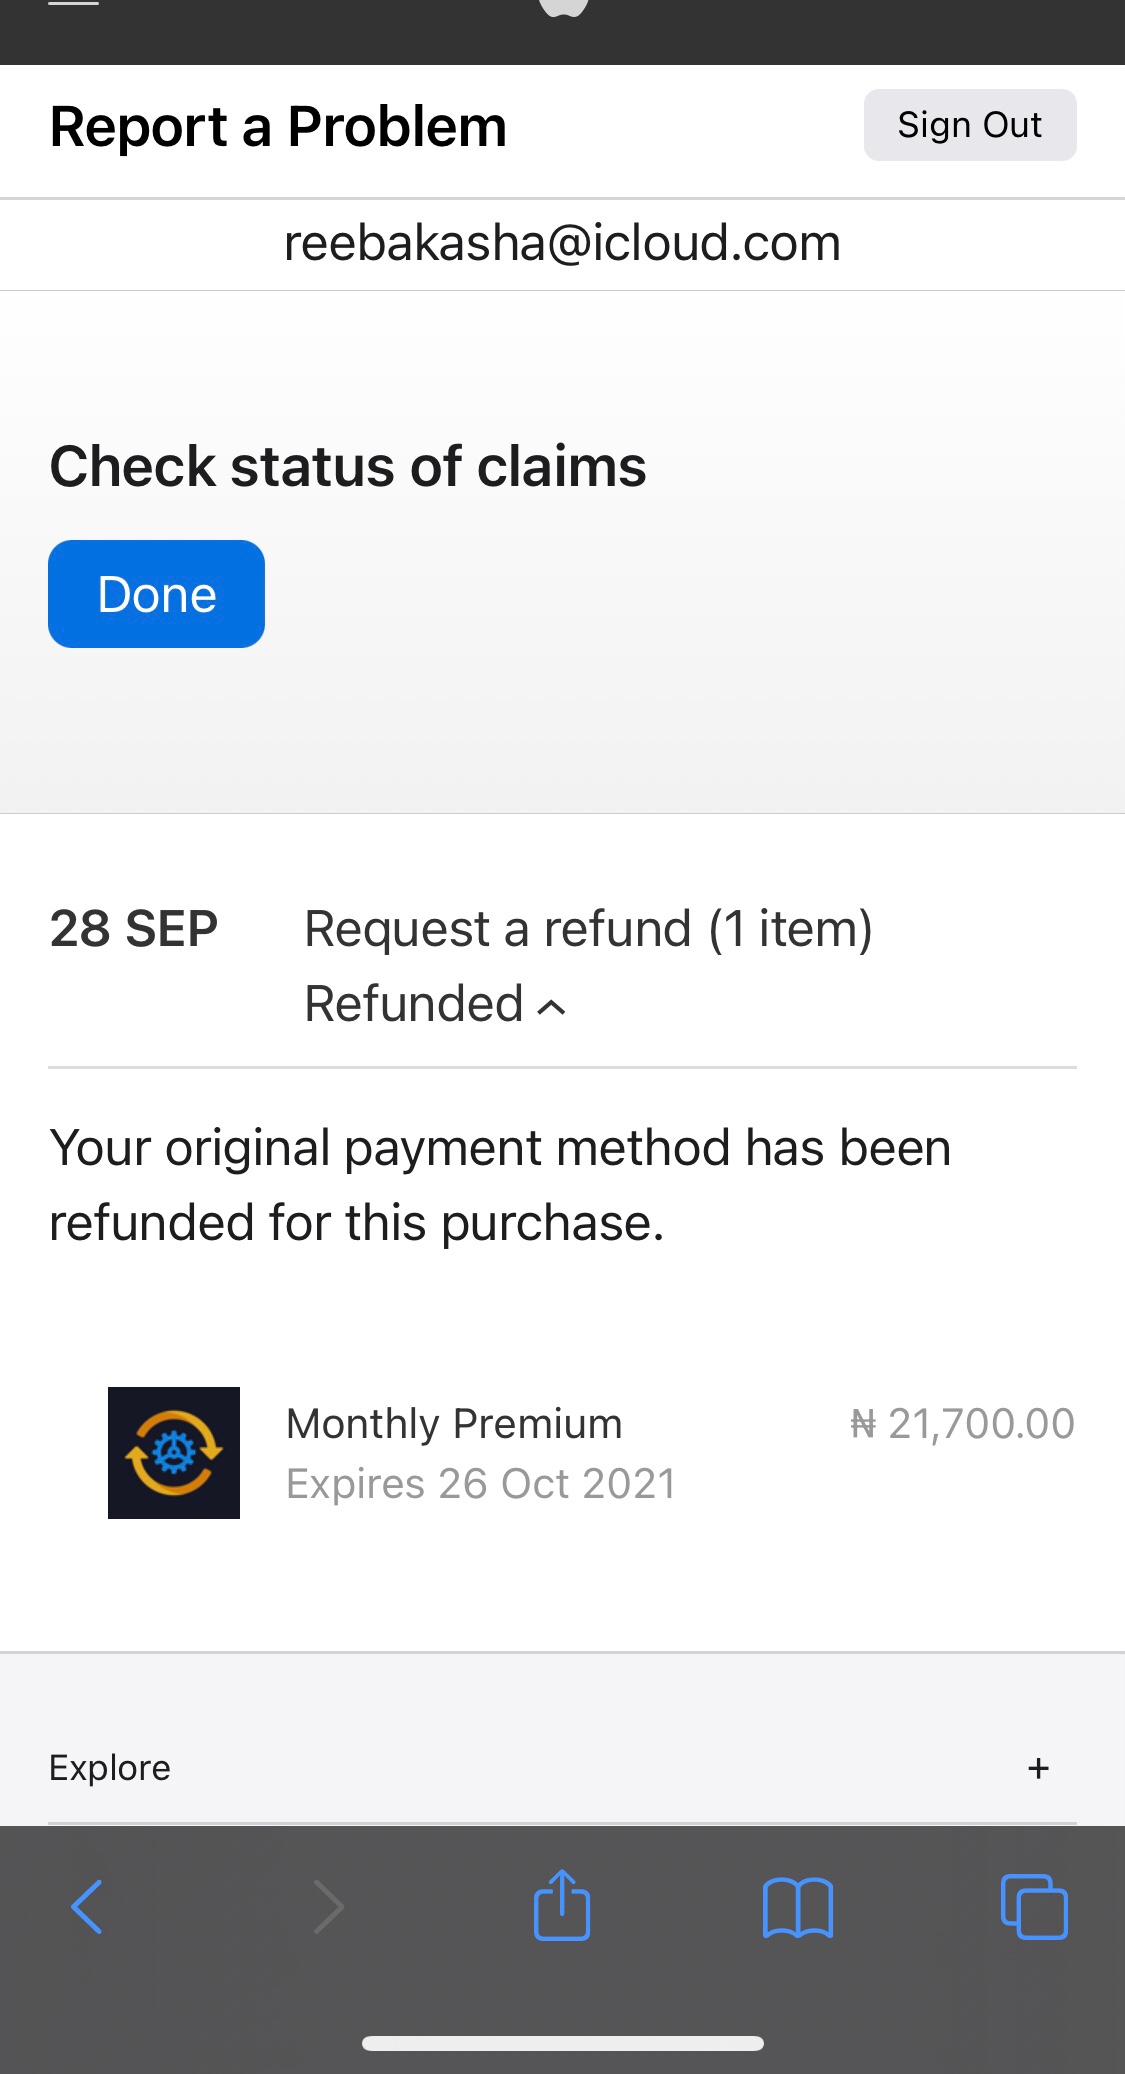Click the Sign Out button

pos(969,125)
